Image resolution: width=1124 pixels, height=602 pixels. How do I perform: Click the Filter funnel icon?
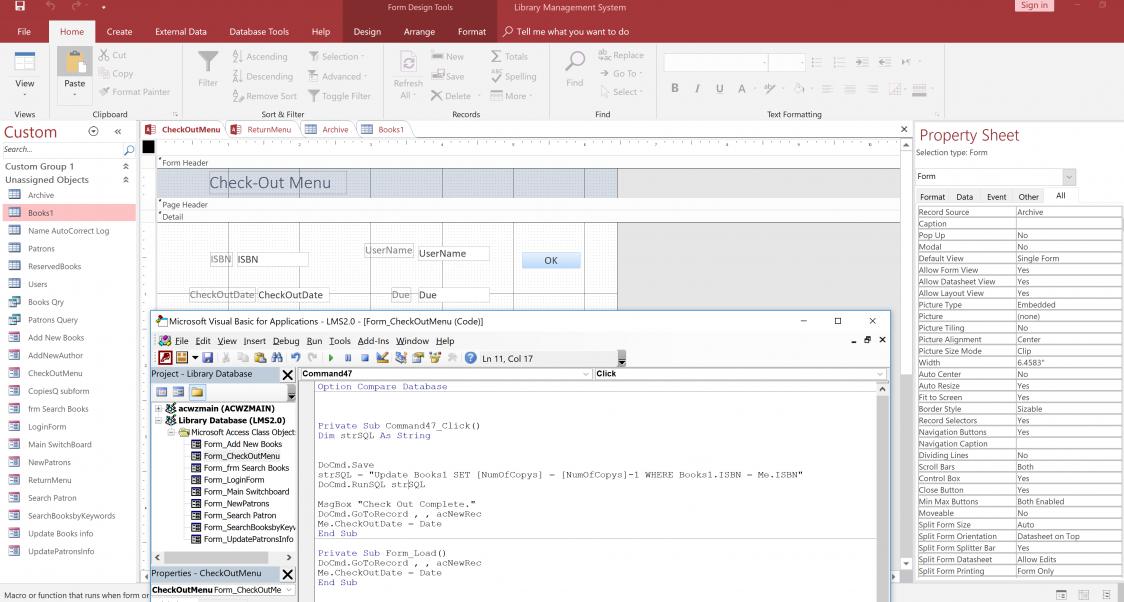[208, 62]
